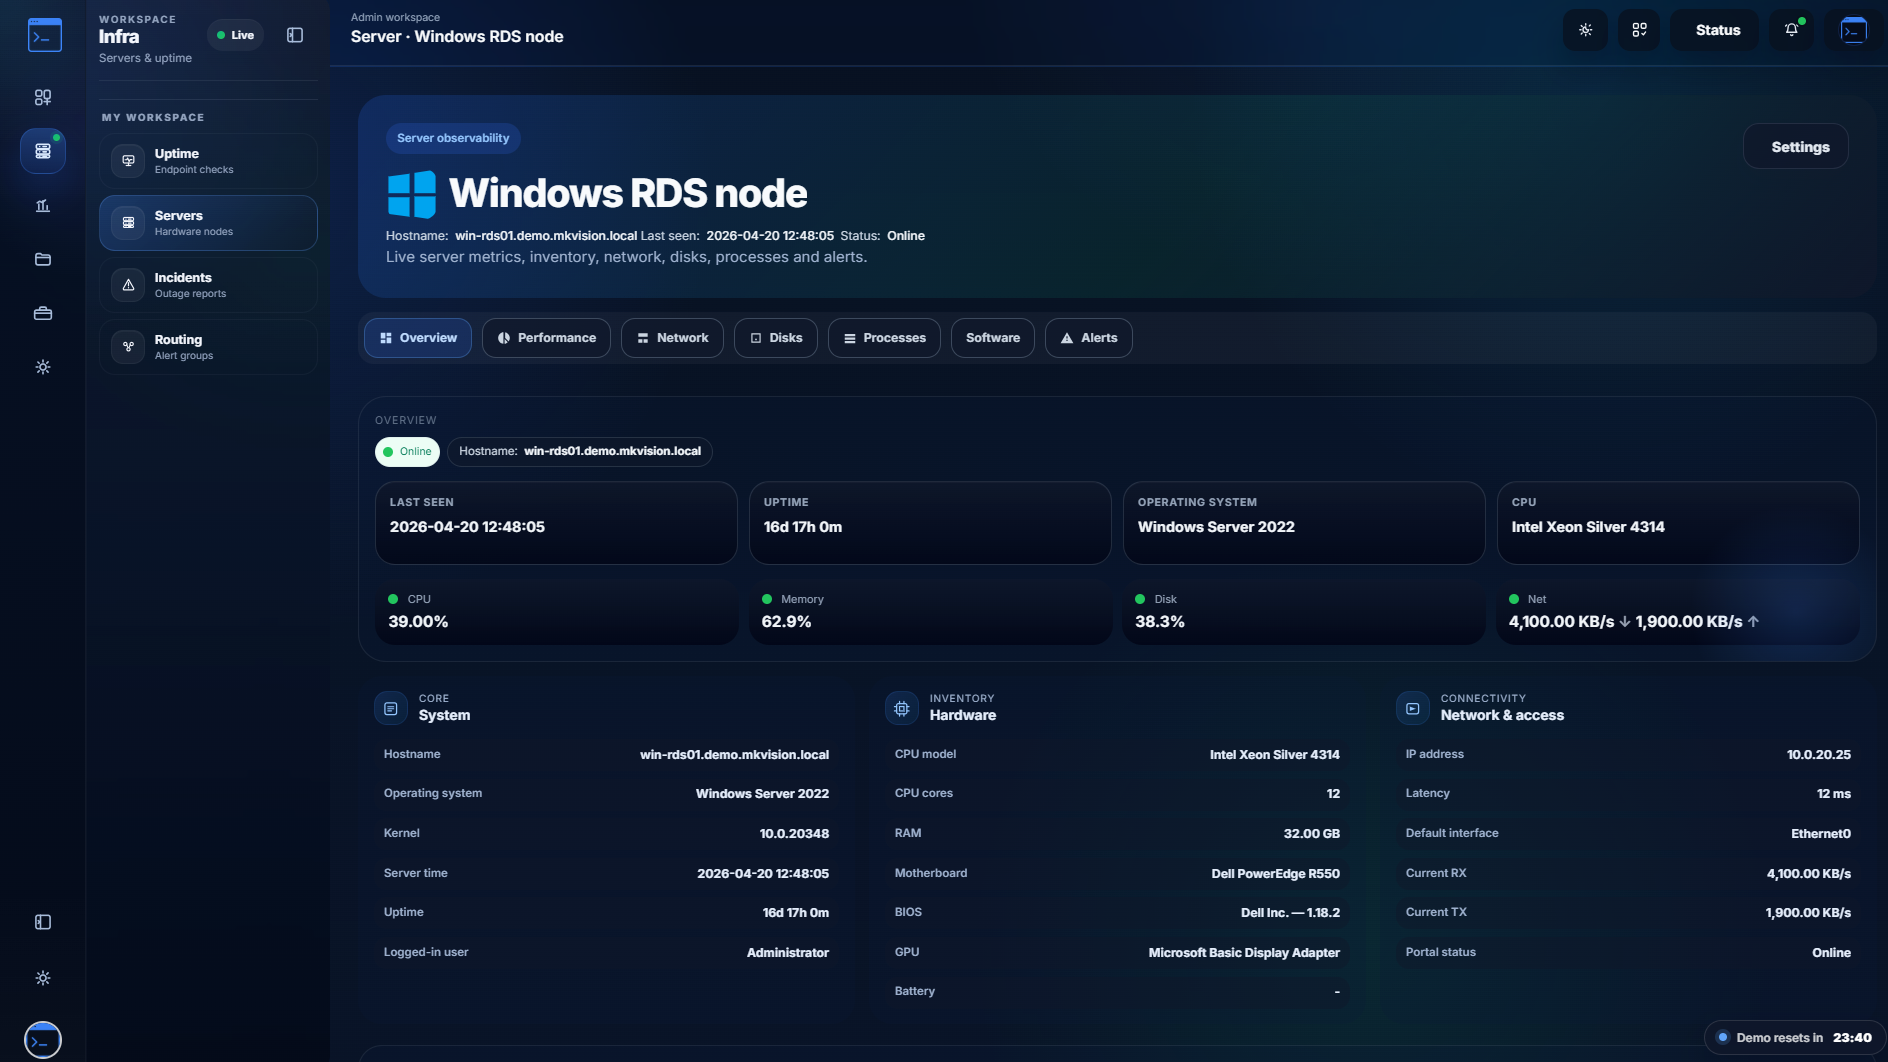Open server Settings
This screenshot has height=1062, width=1888.
tap(1796, 146)
